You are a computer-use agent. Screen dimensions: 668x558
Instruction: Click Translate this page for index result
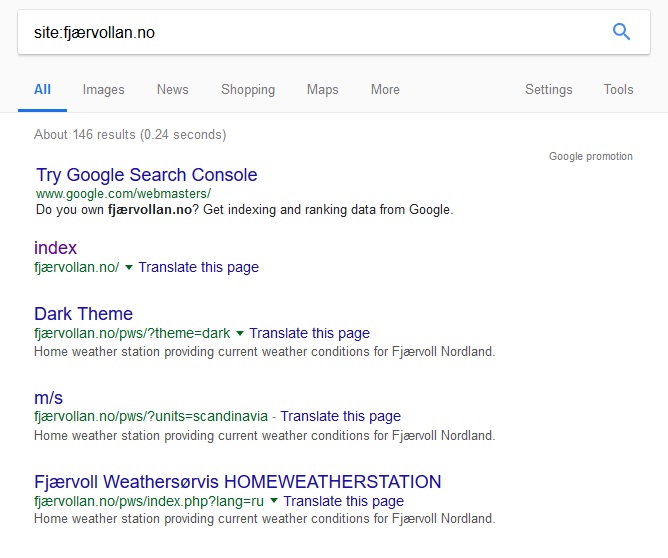[199, 267]
